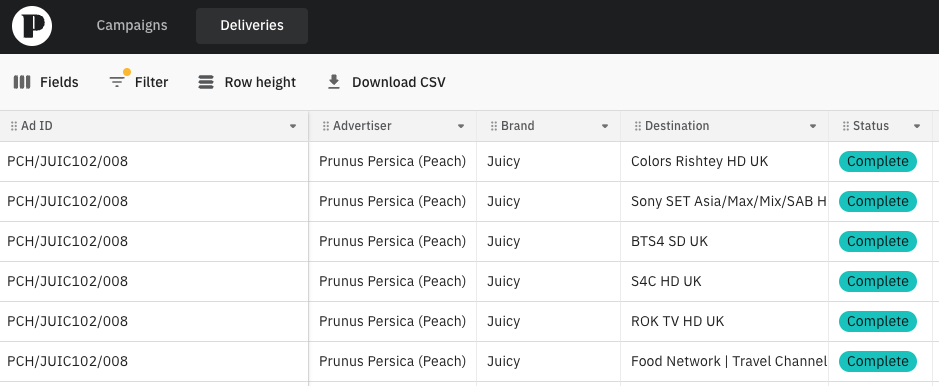The width and height of the screenshot is (939, 386).
Task: Open the Fields columns icon
Action: pos(22,82)
